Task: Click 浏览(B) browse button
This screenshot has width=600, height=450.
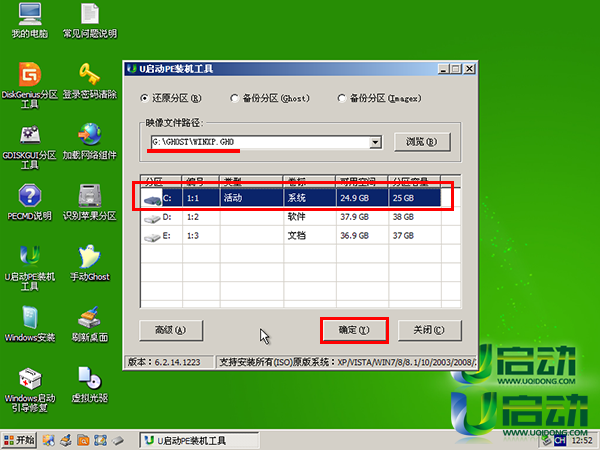Action: (422, 142)
